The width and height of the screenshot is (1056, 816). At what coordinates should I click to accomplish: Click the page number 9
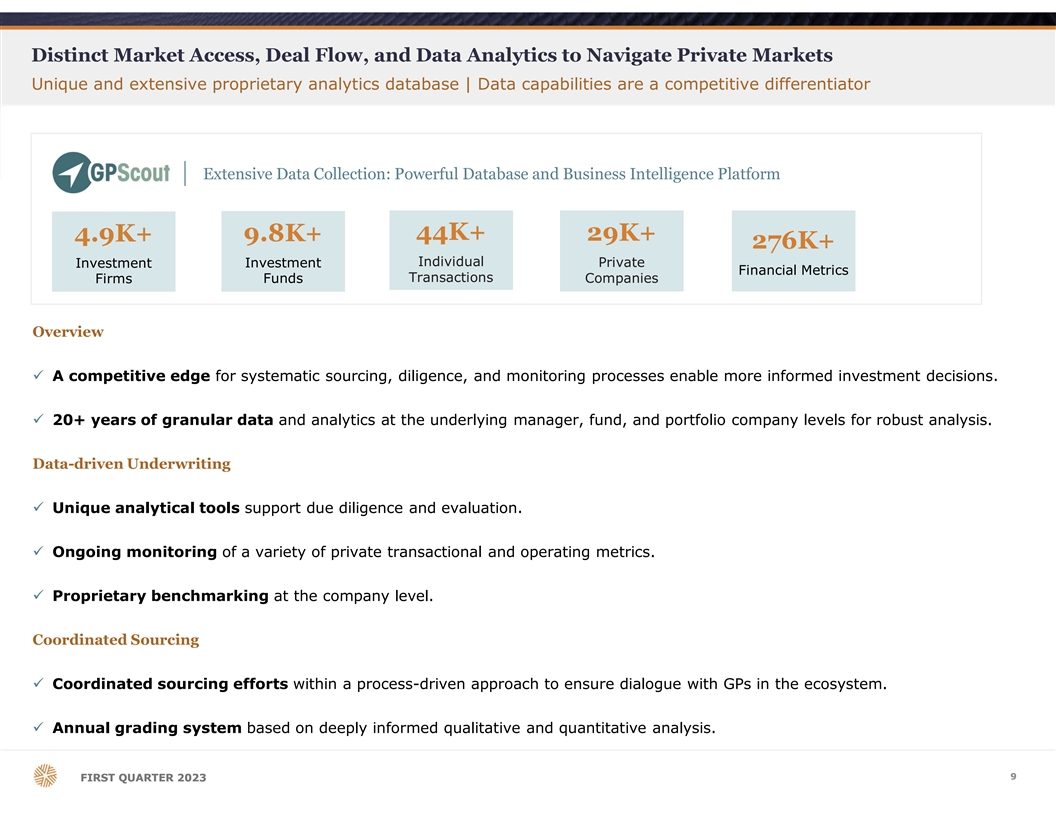(1013, 776)
